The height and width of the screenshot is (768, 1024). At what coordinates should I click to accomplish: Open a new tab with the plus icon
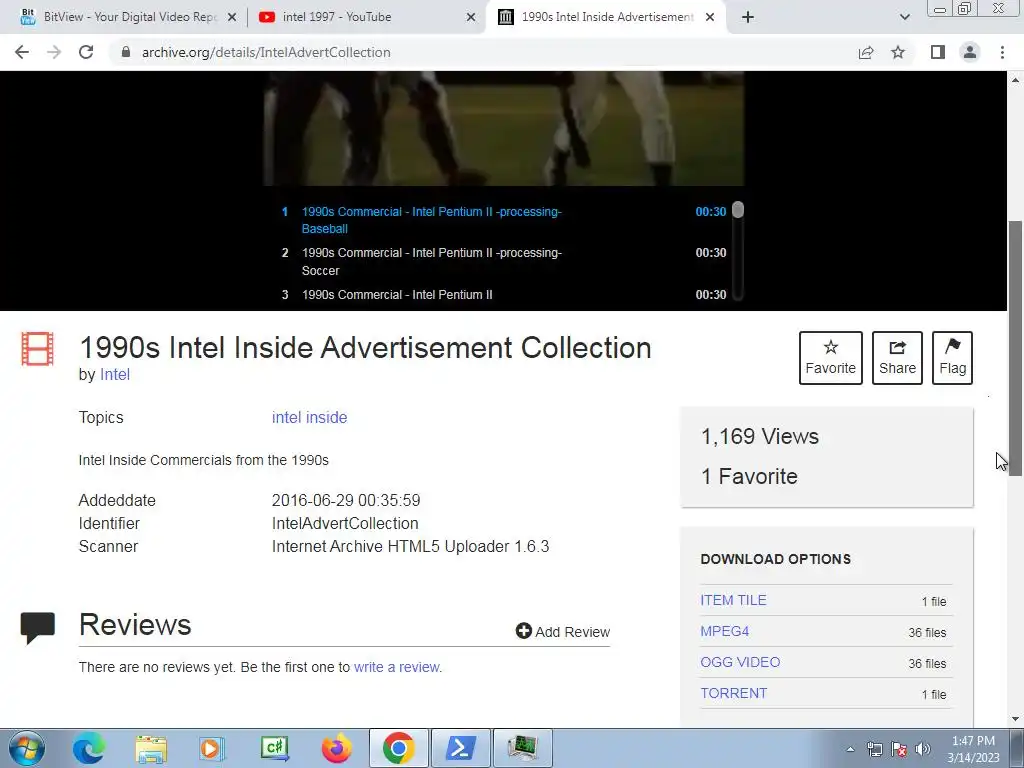(748, 17)
